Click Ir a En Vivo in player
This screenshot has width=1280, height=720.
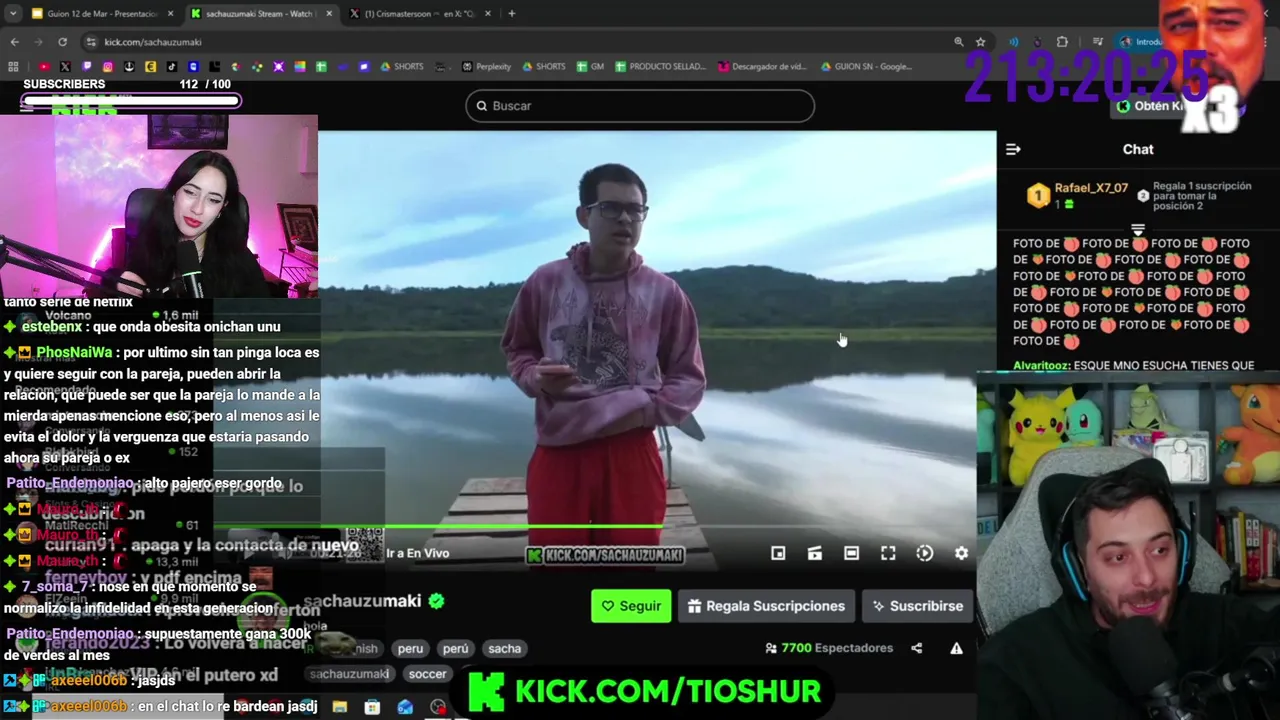tap(417, 553)
